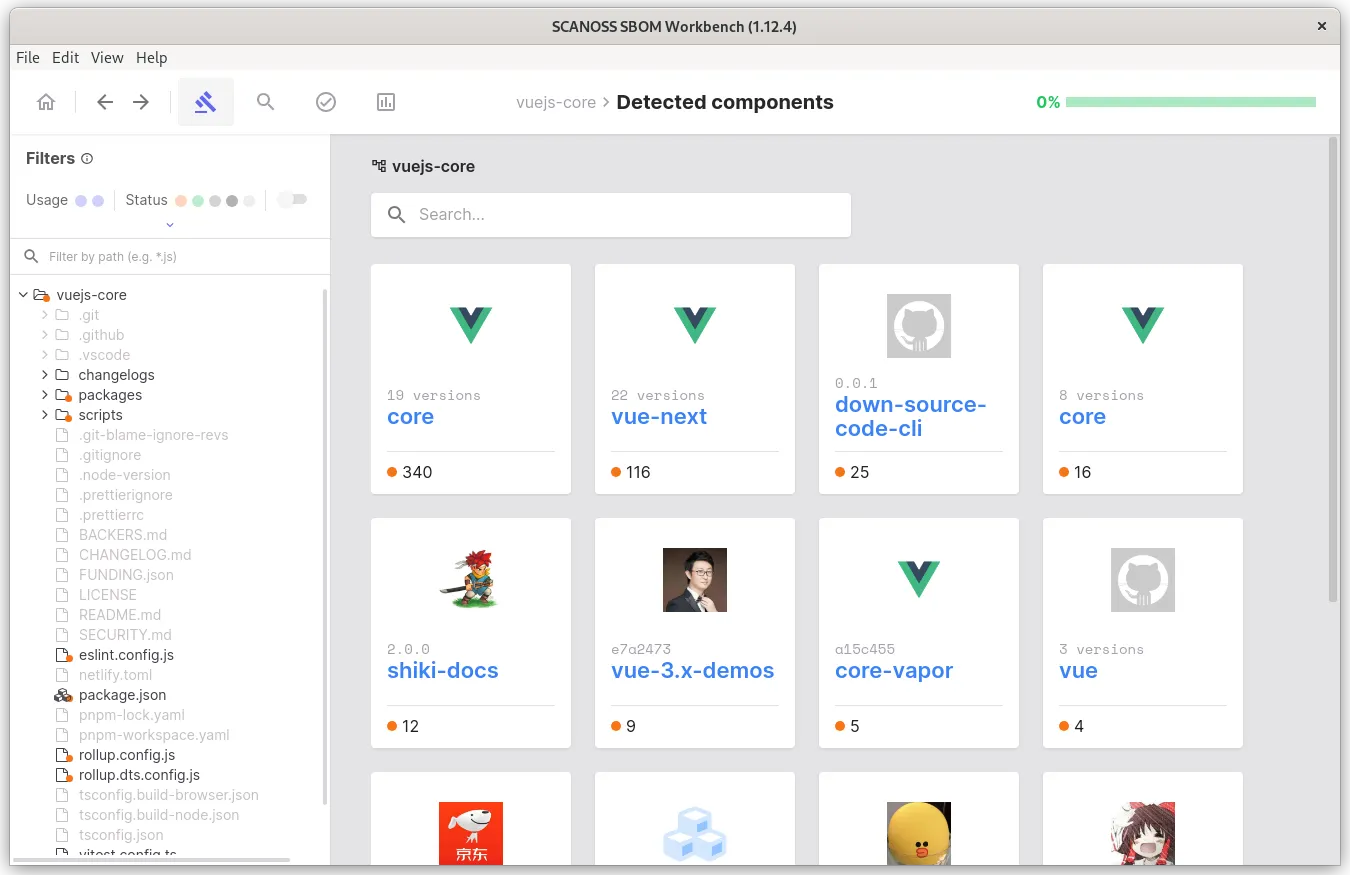This screenshot has height=875, width=1350.
Task: Click the green 0% progress bar
Action: pyautogui.click(x=1190, y=102)
